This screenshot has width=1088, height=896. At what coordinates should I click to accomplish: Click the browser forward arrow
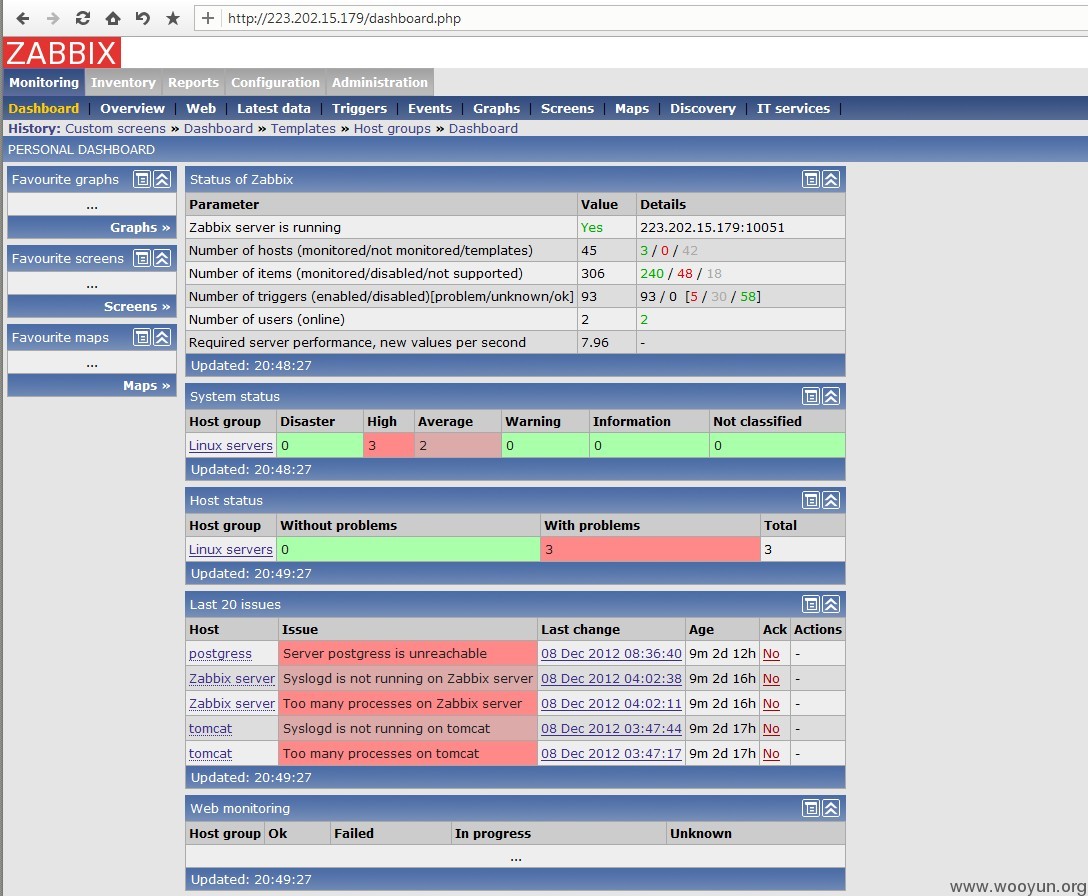point(53,18)
